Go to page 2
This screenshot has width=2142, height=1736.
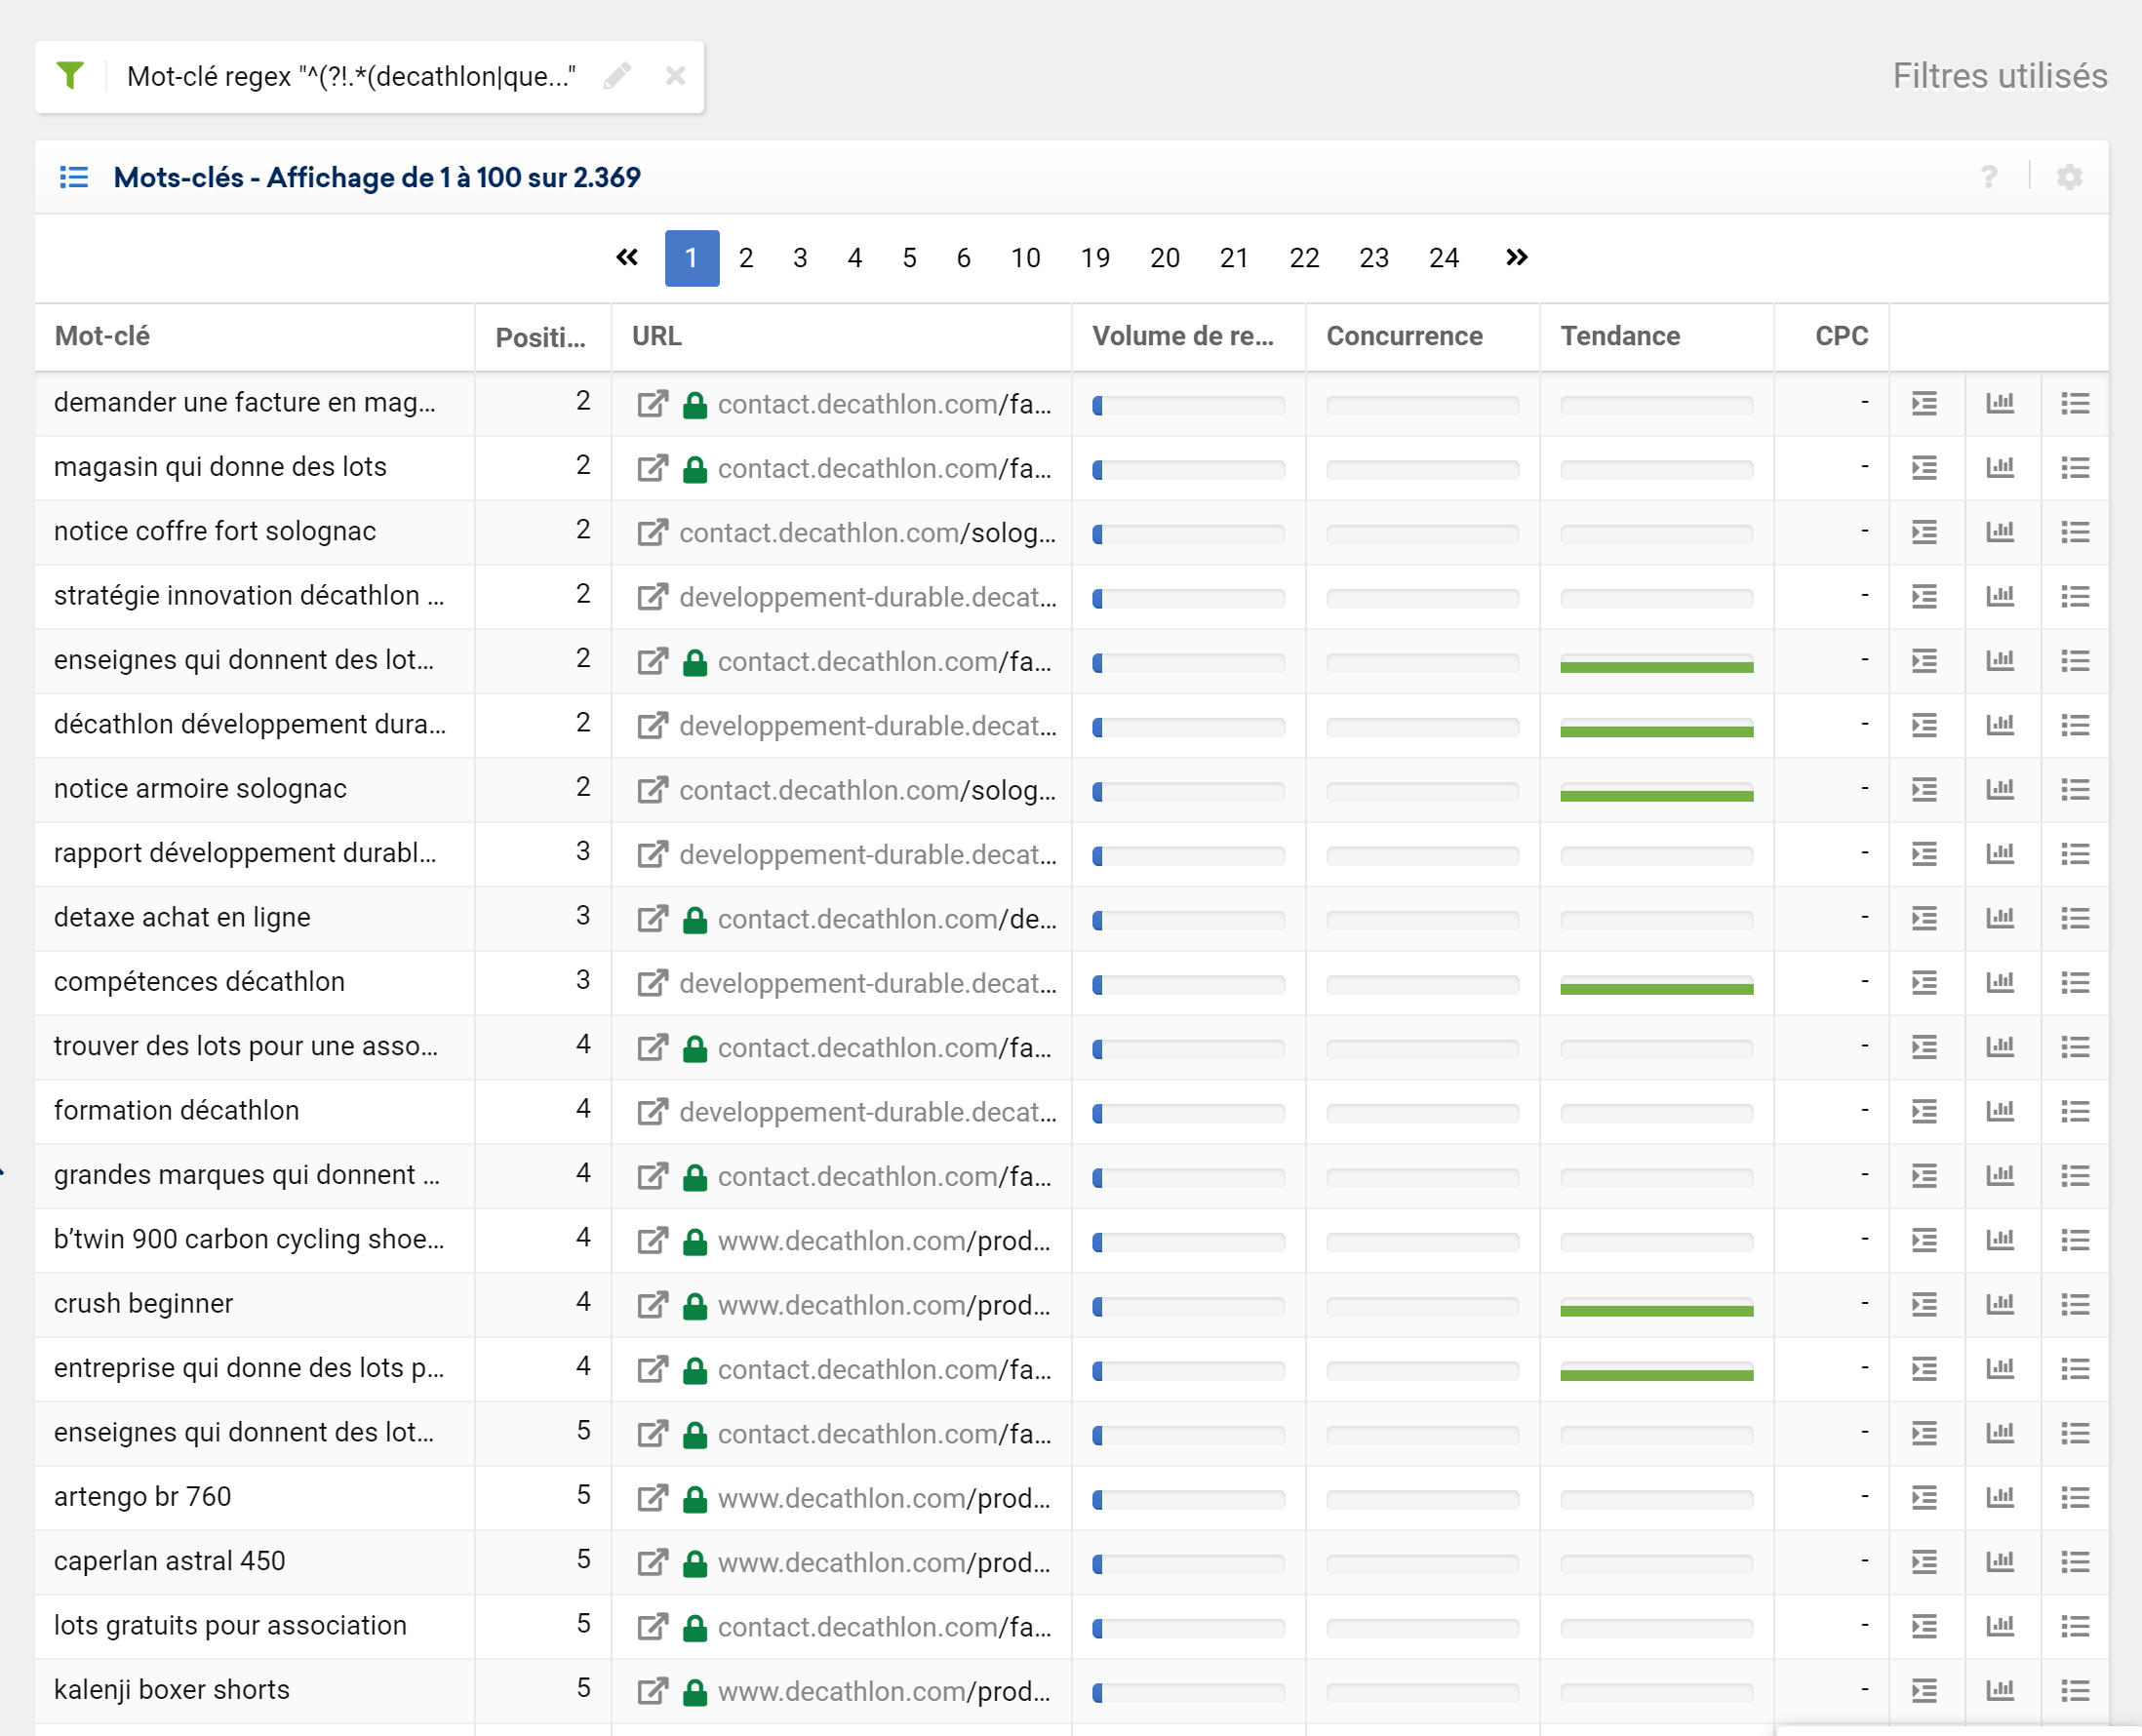point(746,258)
